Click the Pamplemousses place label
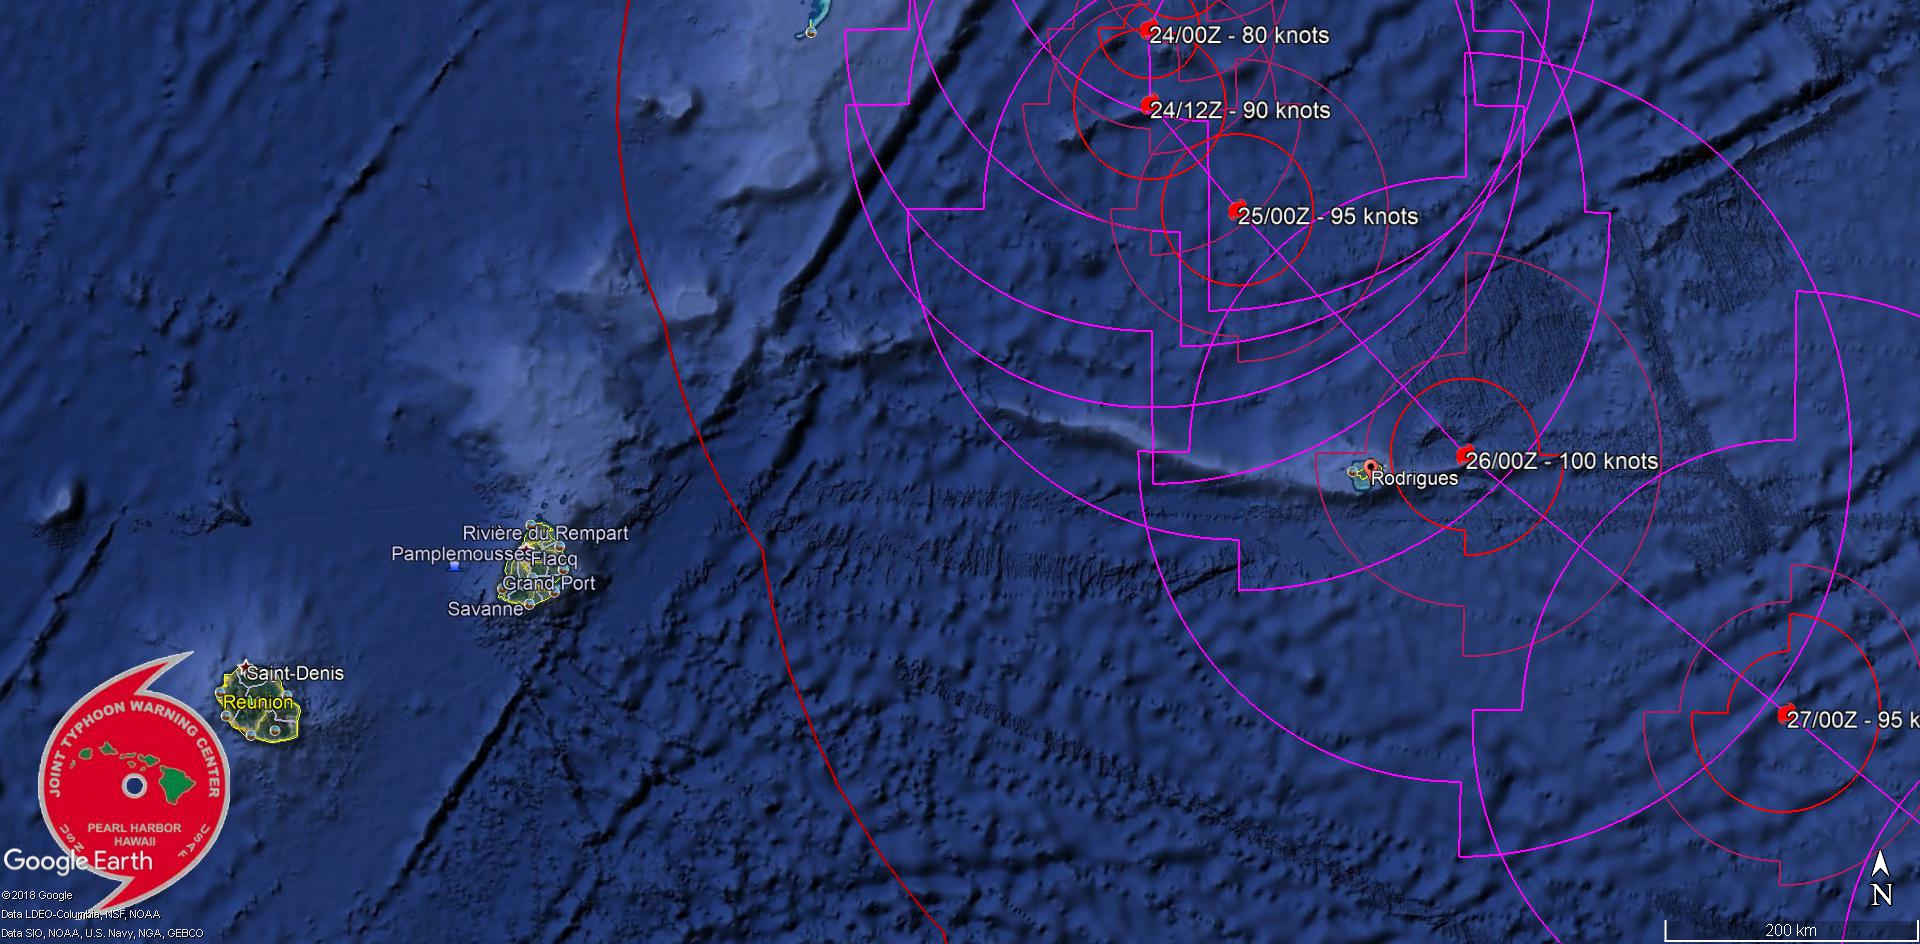The image size is (1920, 944). tap(461, 553)
